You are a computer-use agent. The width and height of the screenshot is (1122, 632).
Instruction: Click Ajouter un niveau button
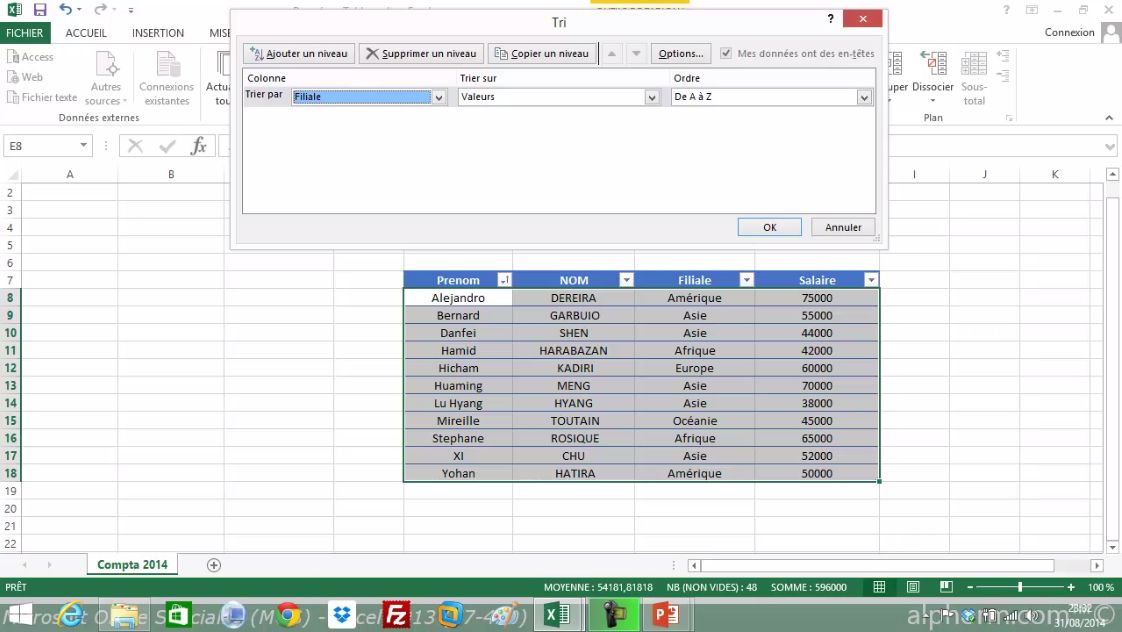(299, 54)
